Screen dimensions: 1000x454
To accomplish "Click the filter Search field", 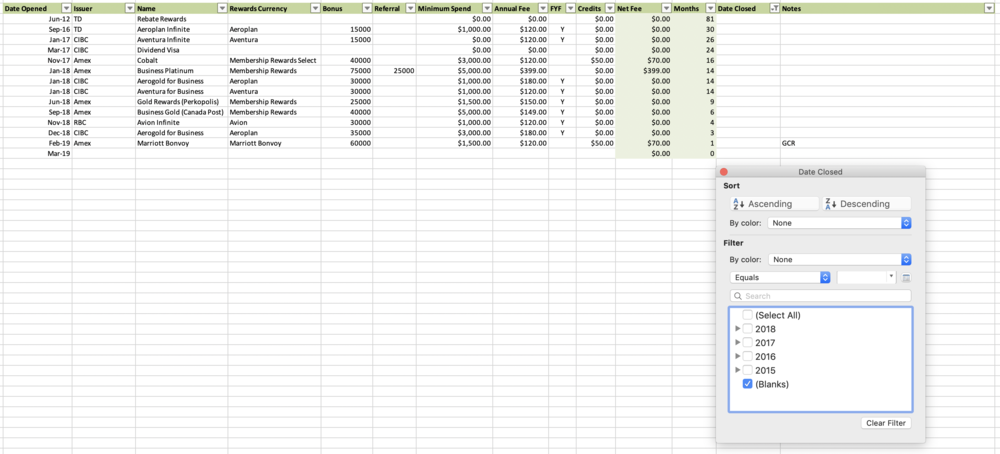I will pyautogui.click(x=821, y=296).
